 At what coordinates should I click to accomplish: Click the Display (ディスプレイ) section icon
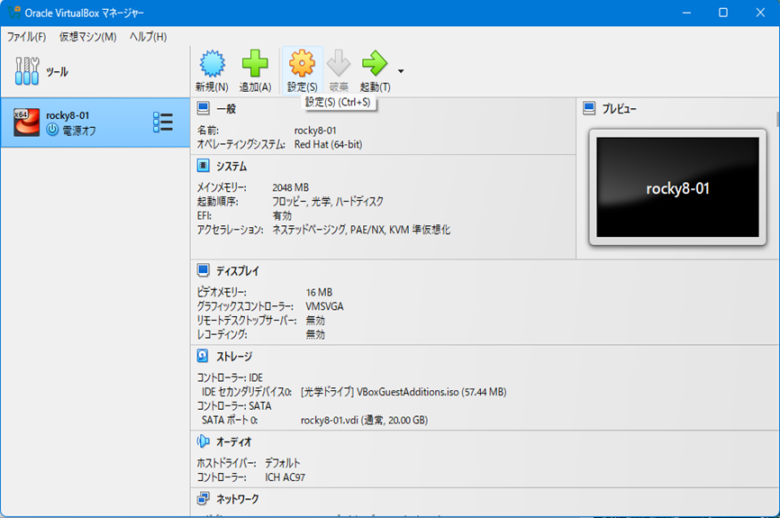pos(203,270)
